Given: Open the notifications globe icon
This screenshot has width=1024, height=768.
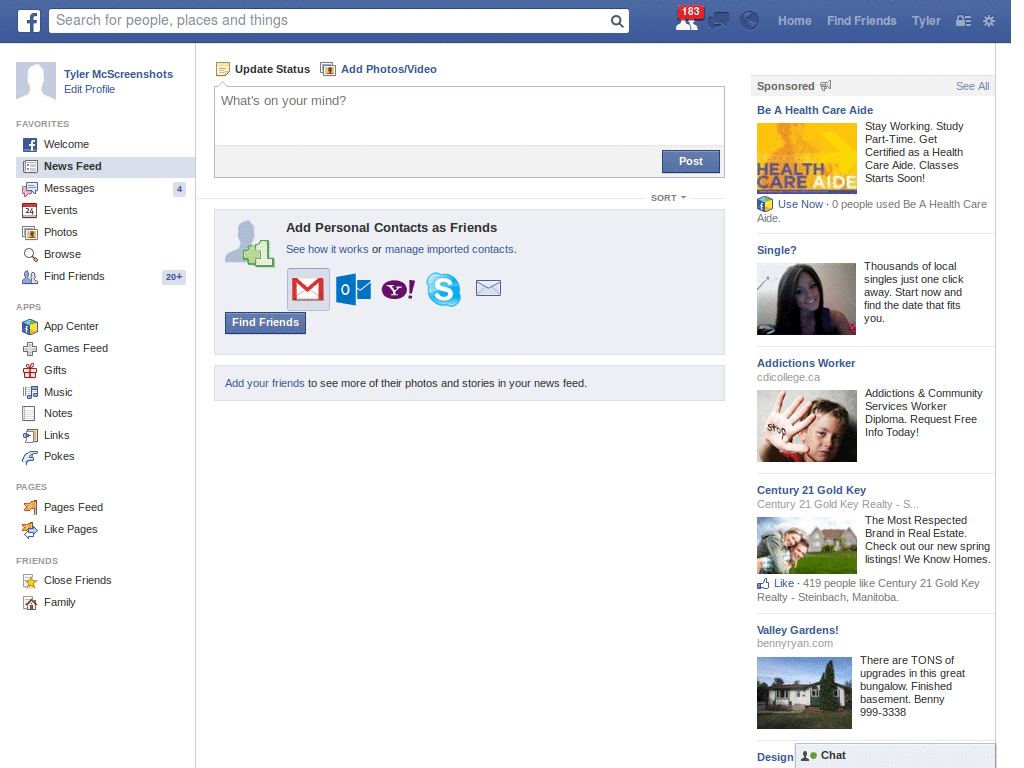Looking at the screenshot, I should (749, 21).
